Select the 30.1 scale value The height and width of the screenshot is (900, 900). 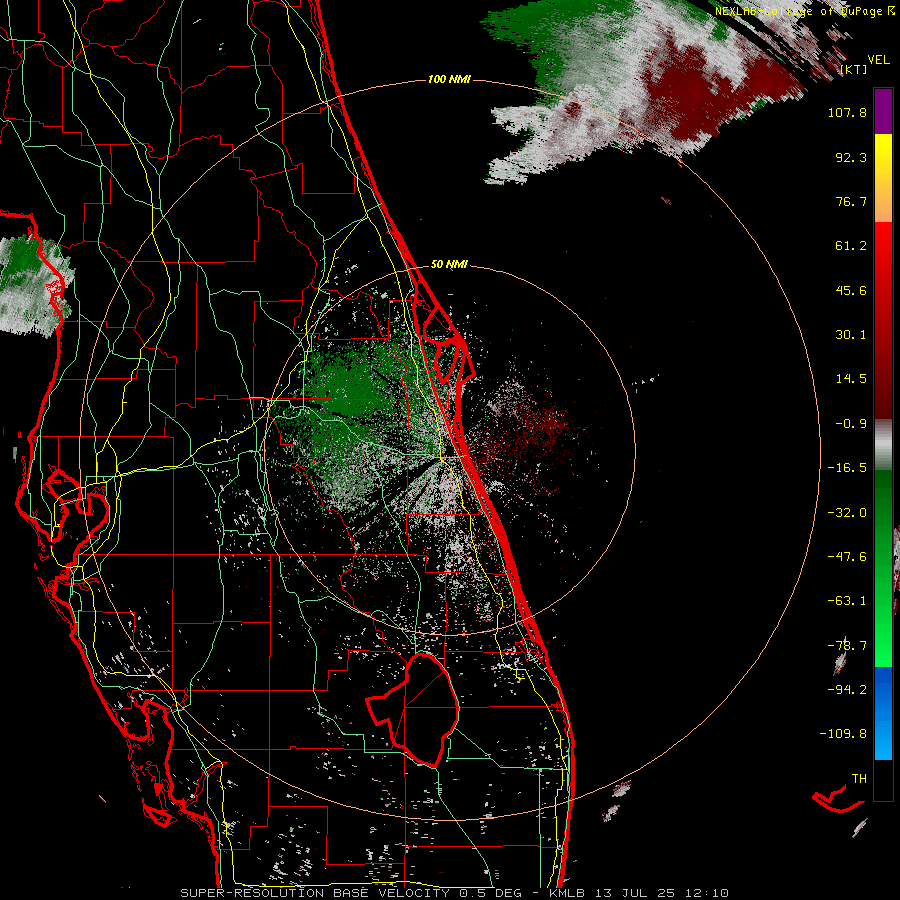[x=851, y=335]
